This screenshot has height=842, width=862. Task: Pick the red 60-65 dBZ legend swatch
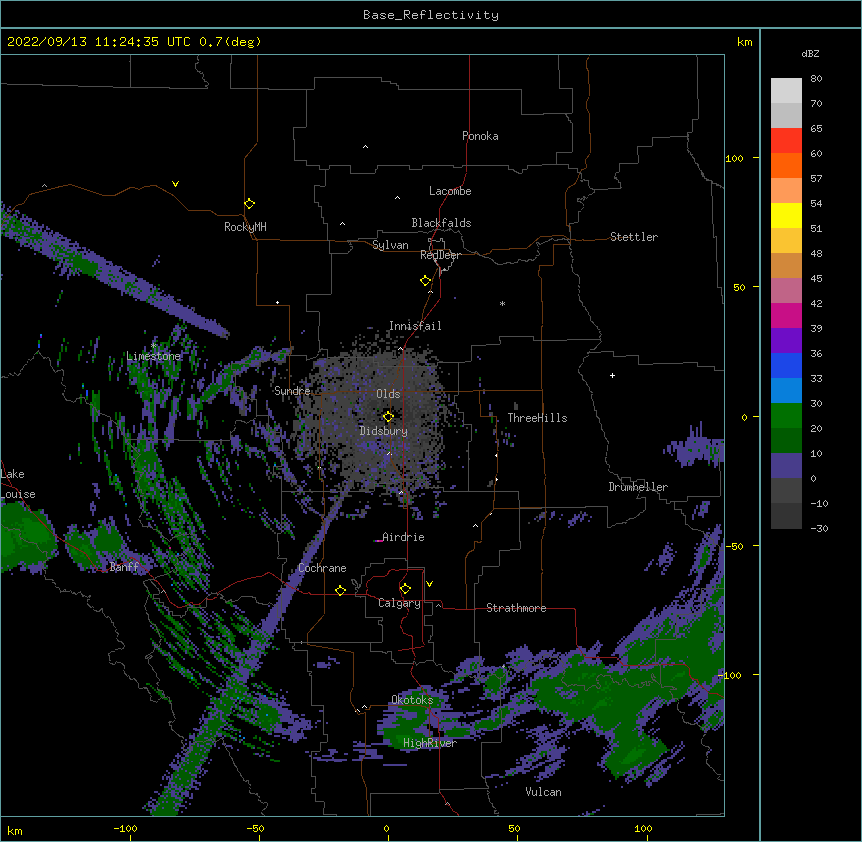click(x=786, y=140)
